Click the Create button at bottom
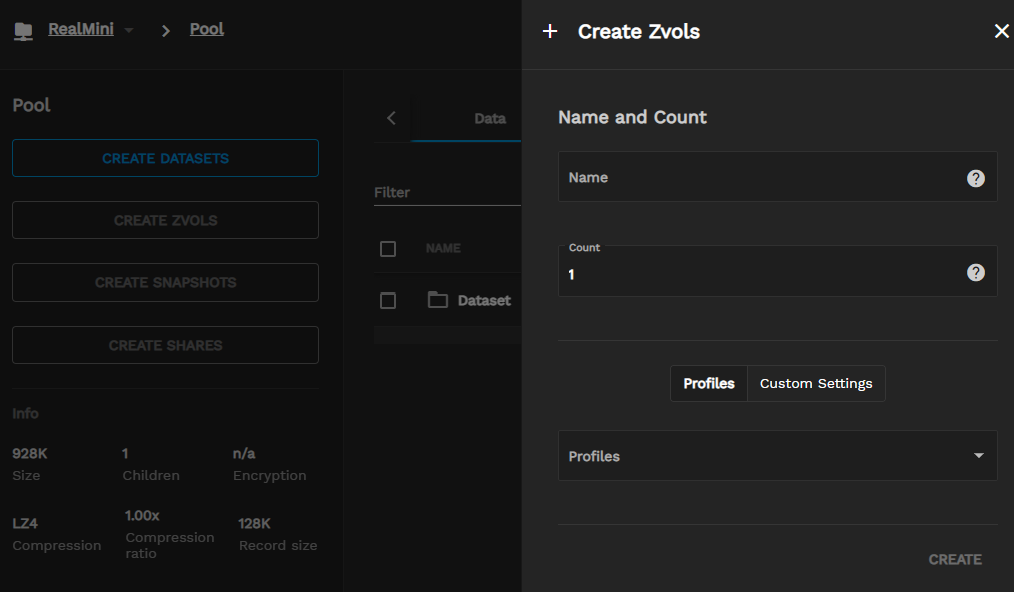 click(x=954, y=559)
